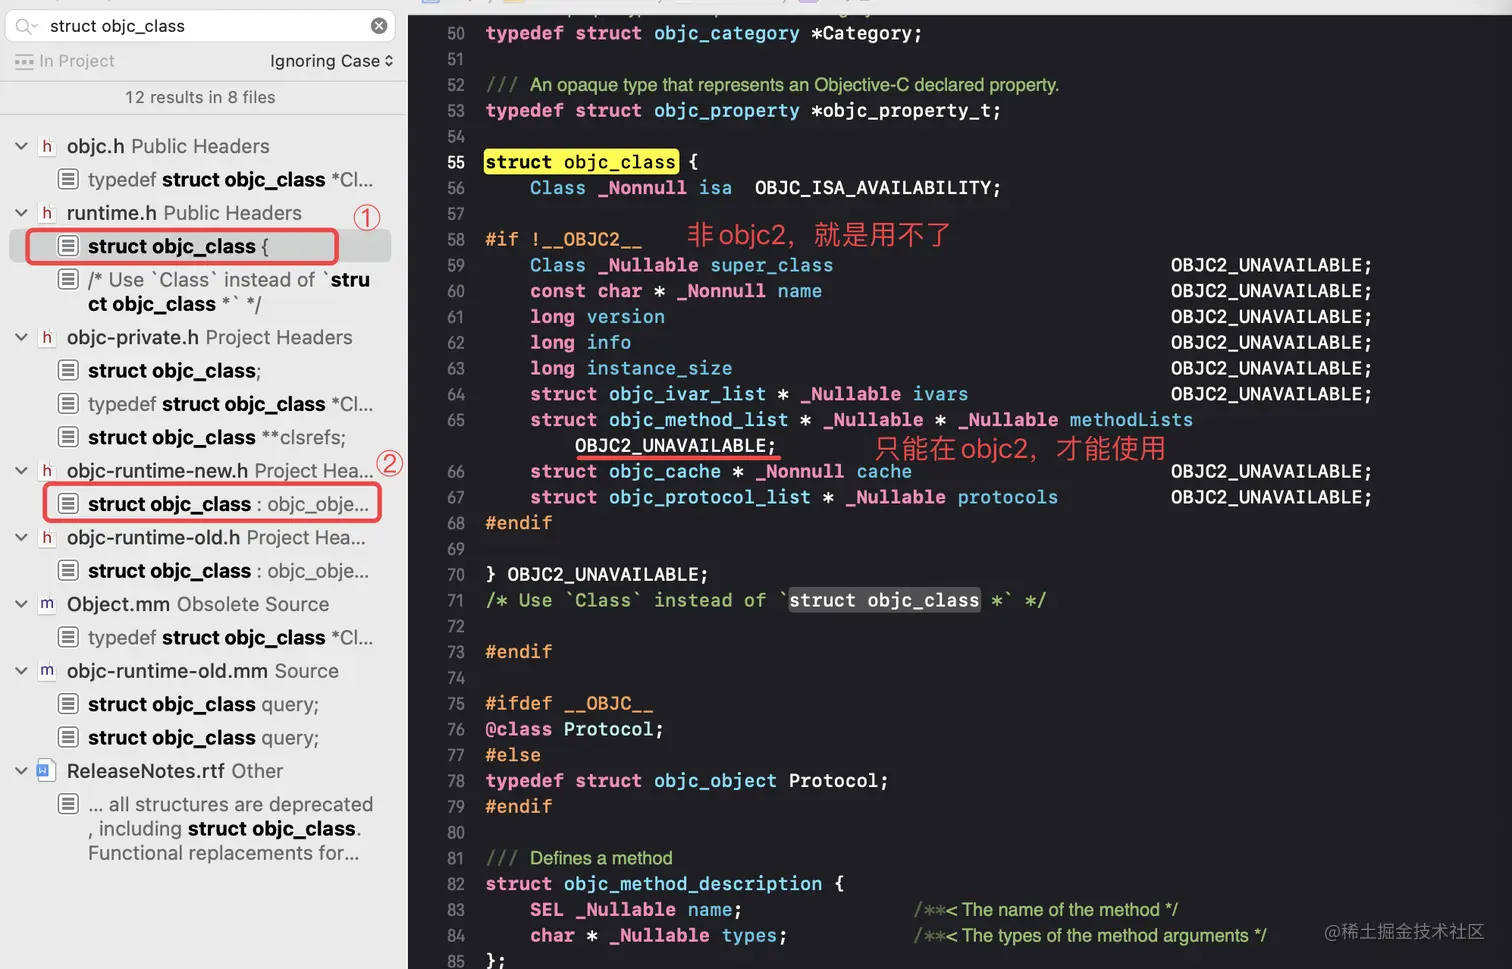Click the result icon beside 'struct objc_class {'
The height and width of the screenshot is (969, 1512).
click(68, 246)
